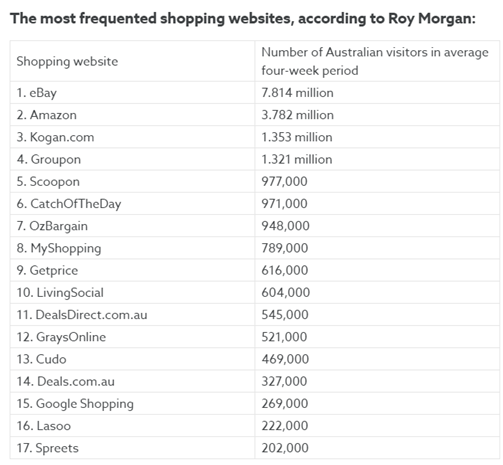The image size is (503, 465).
Task: Select the eBay row name
Action: pos(37,93)
